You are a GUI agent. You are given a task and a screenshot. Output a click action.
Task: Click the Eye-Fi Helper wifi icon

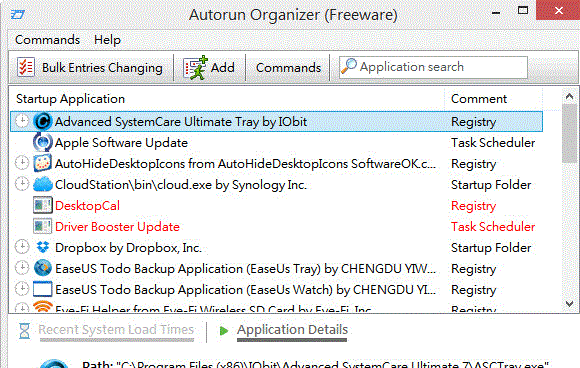pyautogui.click(x=43, y=307)
